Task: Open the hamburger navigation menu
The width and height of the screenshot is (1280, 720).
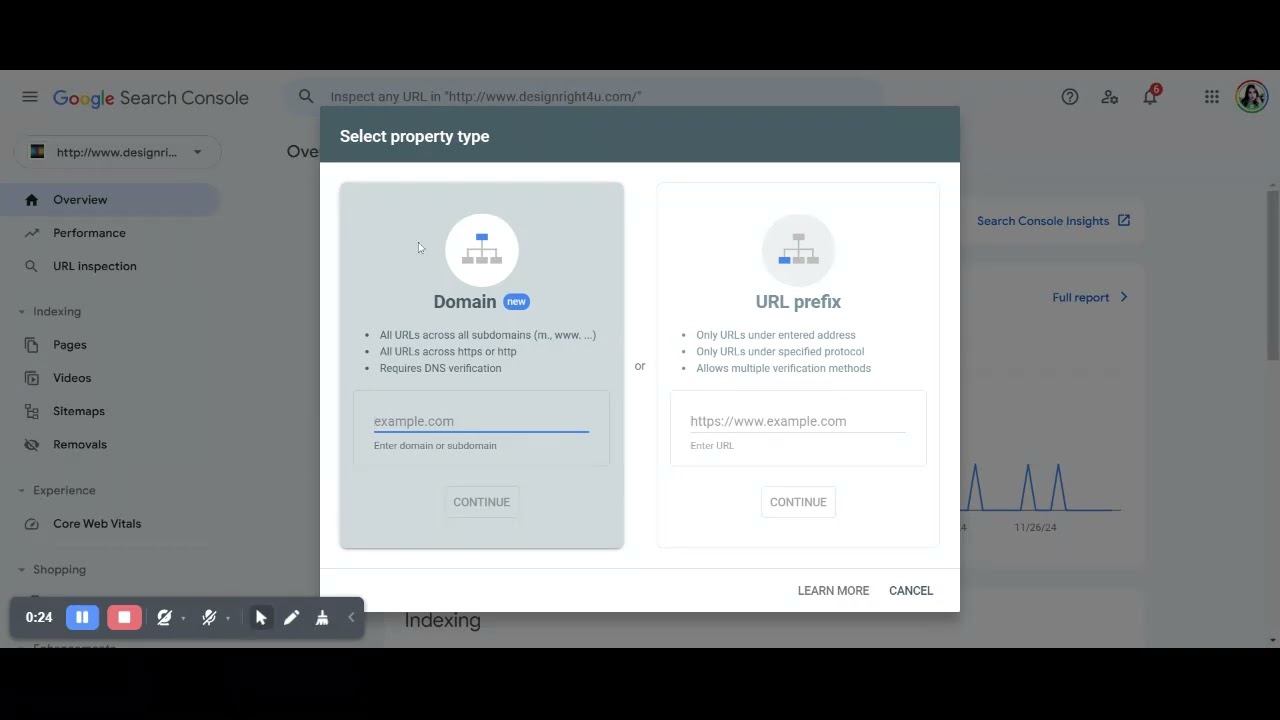Action: 30,97
